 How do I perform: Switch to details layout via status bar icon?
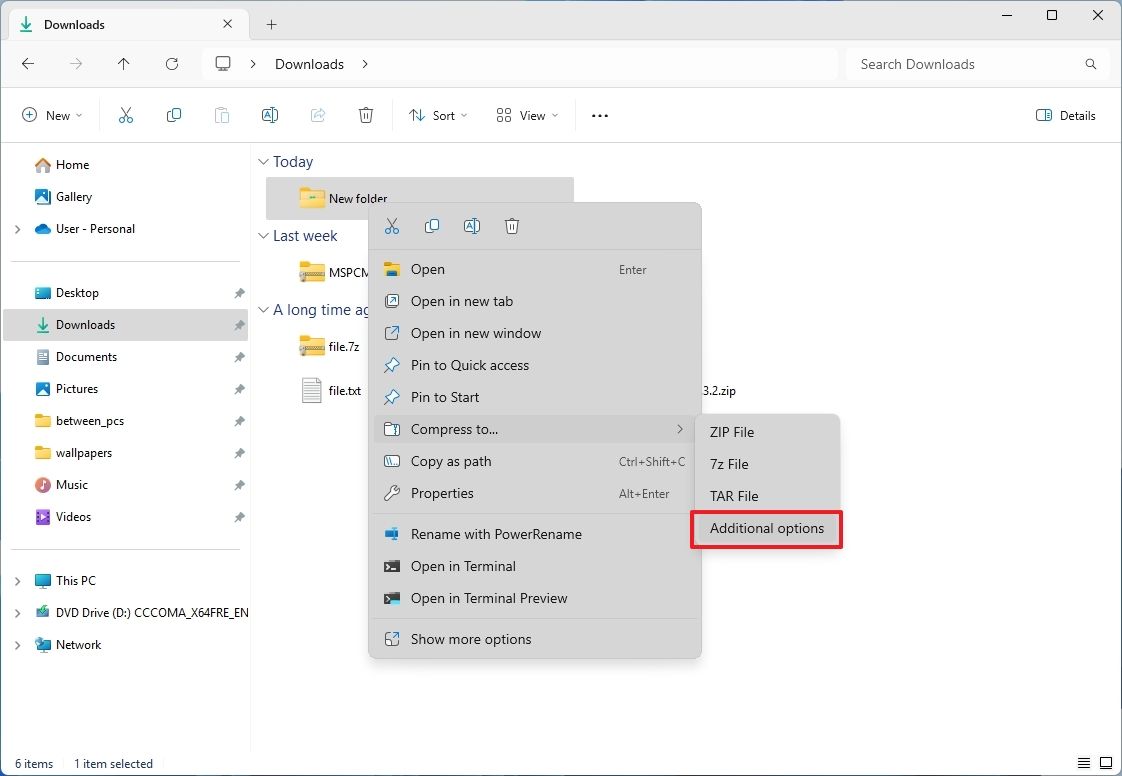point(1082,763)
